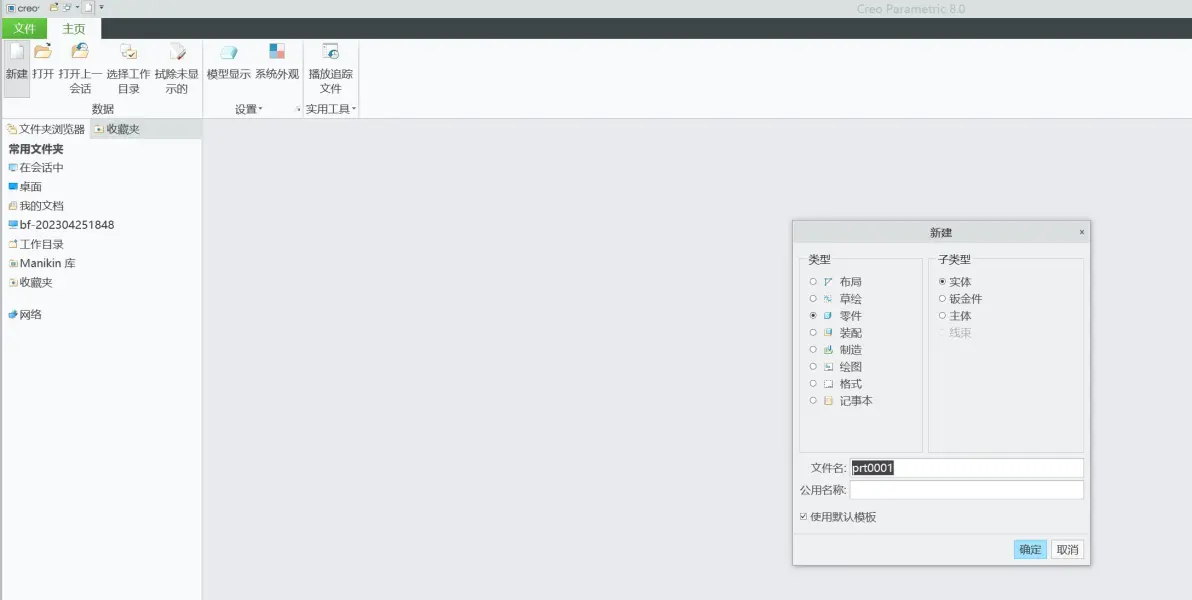The width and height of the screenshot is (1192, 600).
Task: Switch to the 收藏夹 tab
Action: (x=117, y=129)
